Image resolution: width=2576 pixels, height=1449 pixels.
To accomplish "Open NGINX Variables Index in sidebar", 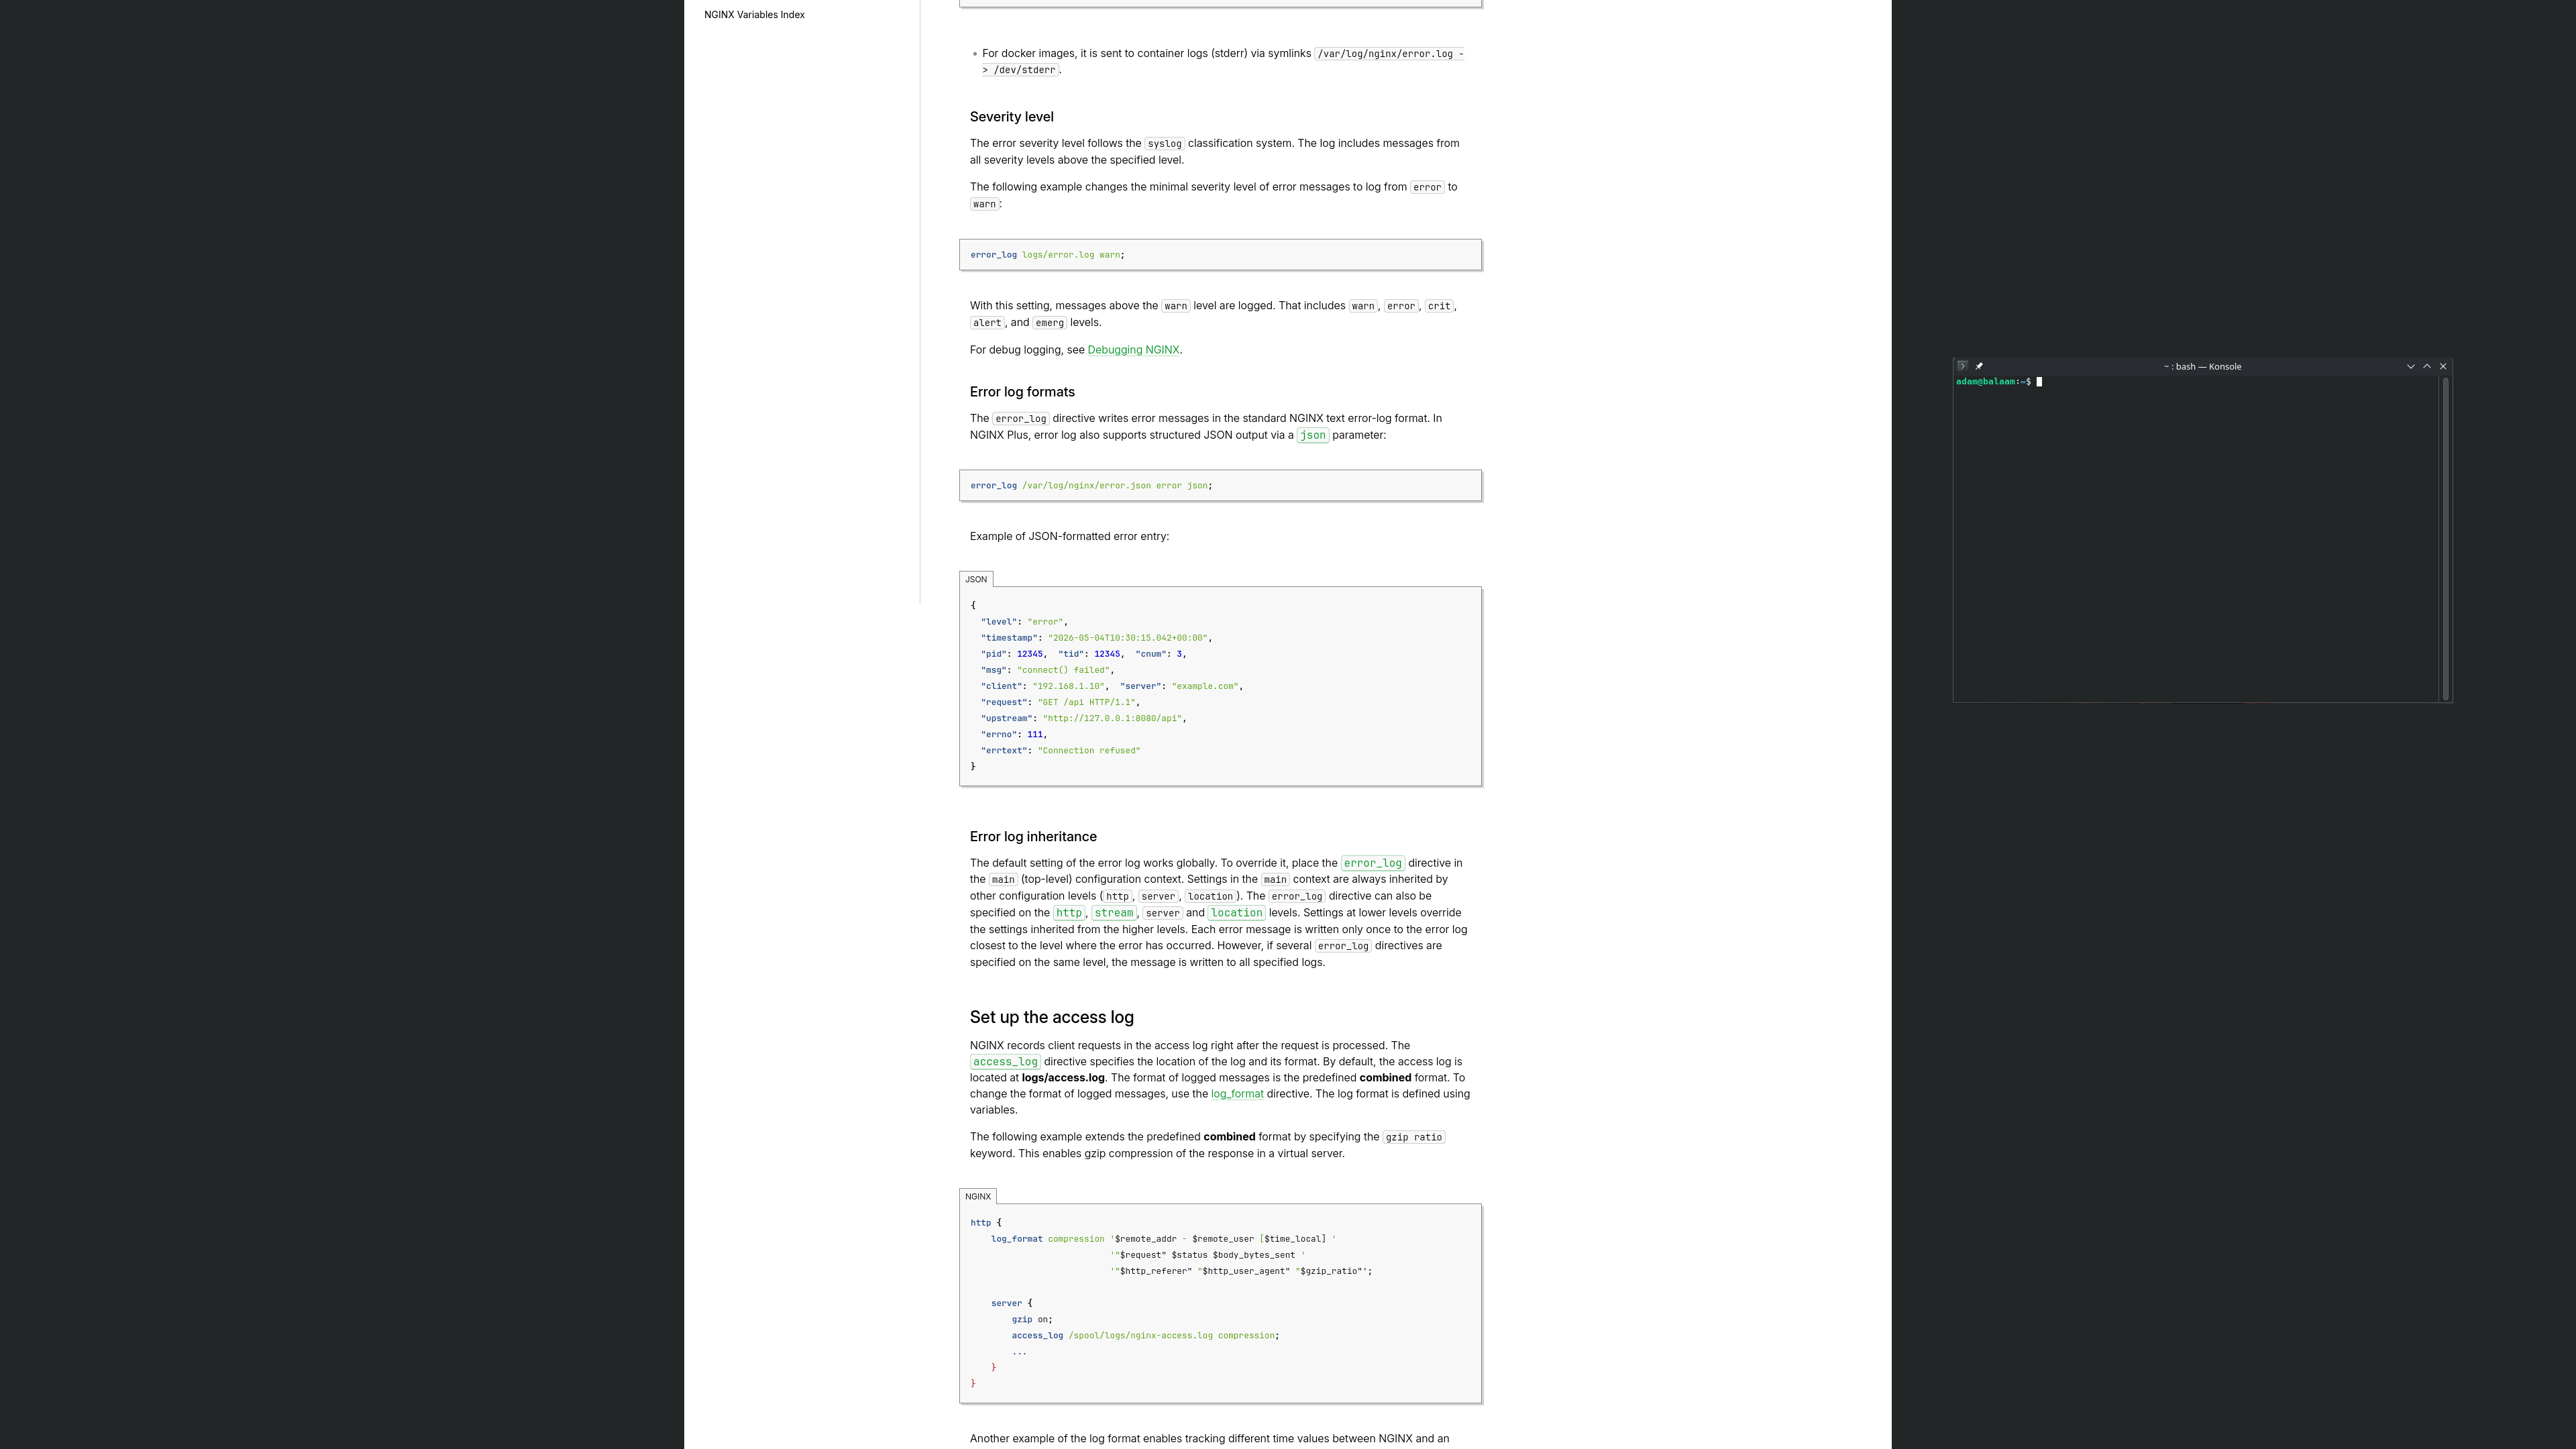I will tap(754, 15).
